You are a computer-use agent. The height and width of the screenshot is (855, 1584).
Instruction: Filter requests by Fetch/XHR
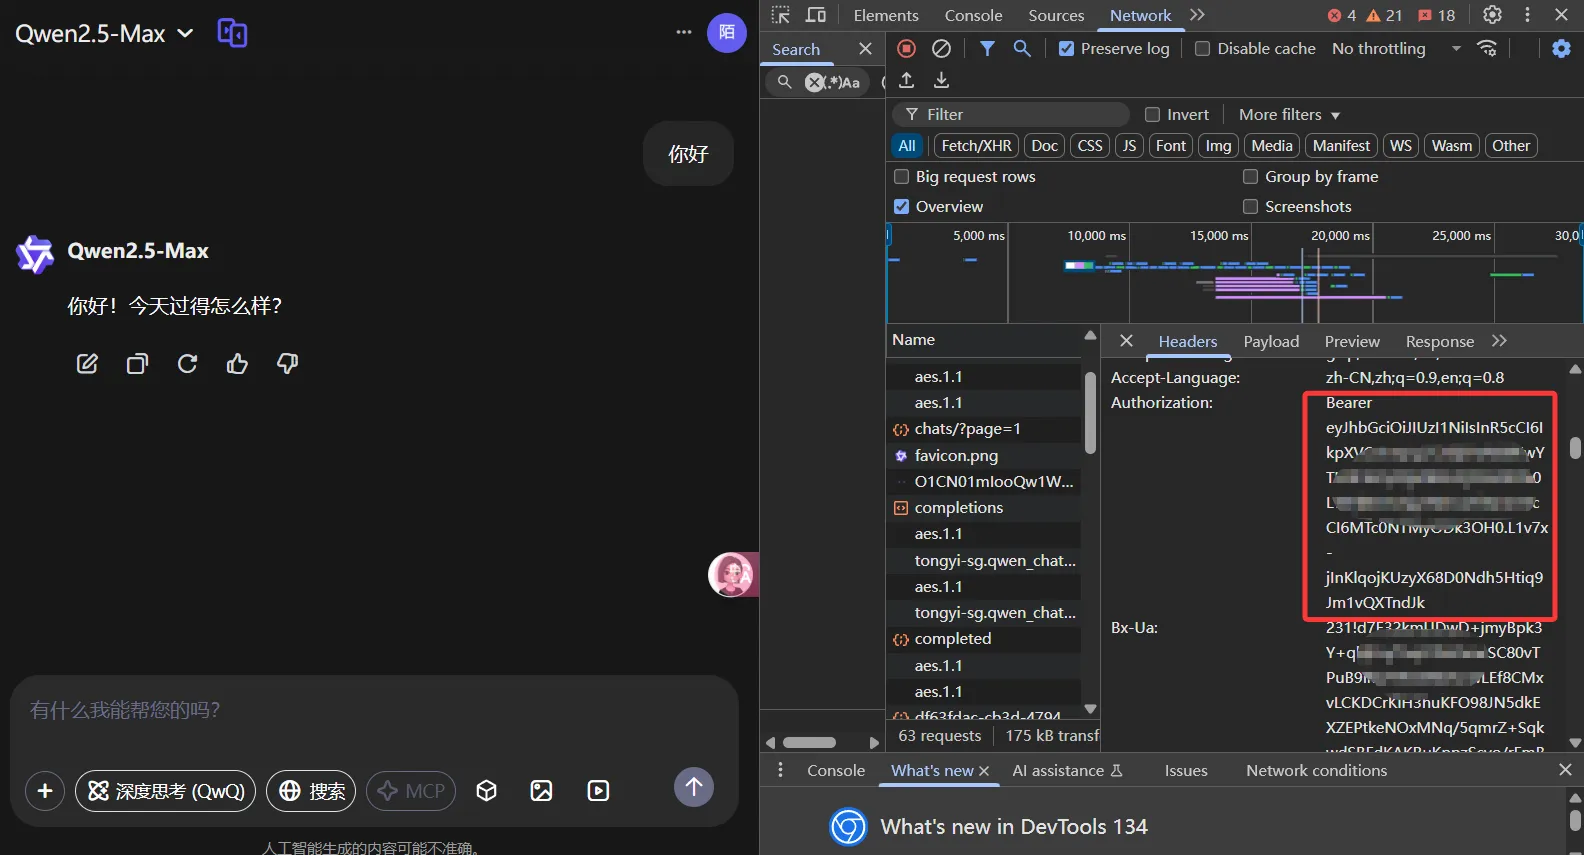(976, 145)
